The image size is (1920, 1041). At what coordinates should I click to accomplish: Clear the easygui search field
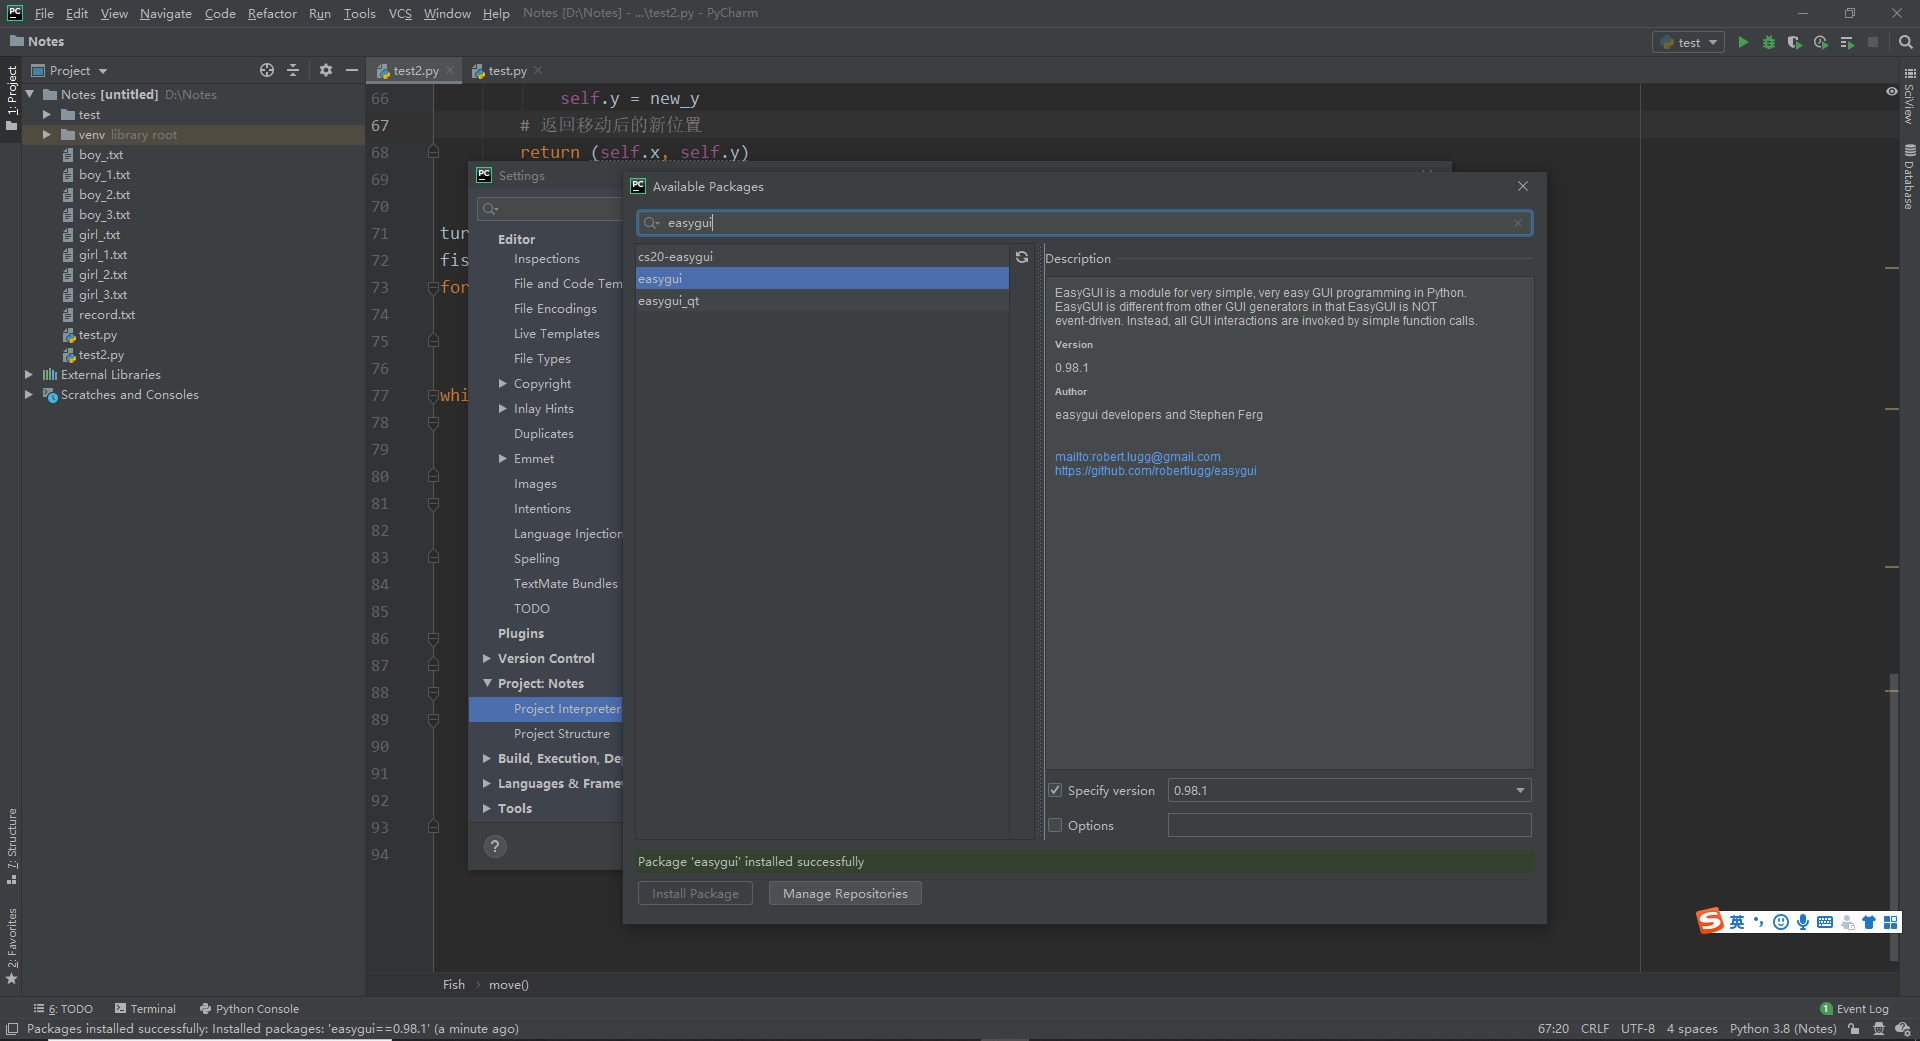tap(1518, 223)
